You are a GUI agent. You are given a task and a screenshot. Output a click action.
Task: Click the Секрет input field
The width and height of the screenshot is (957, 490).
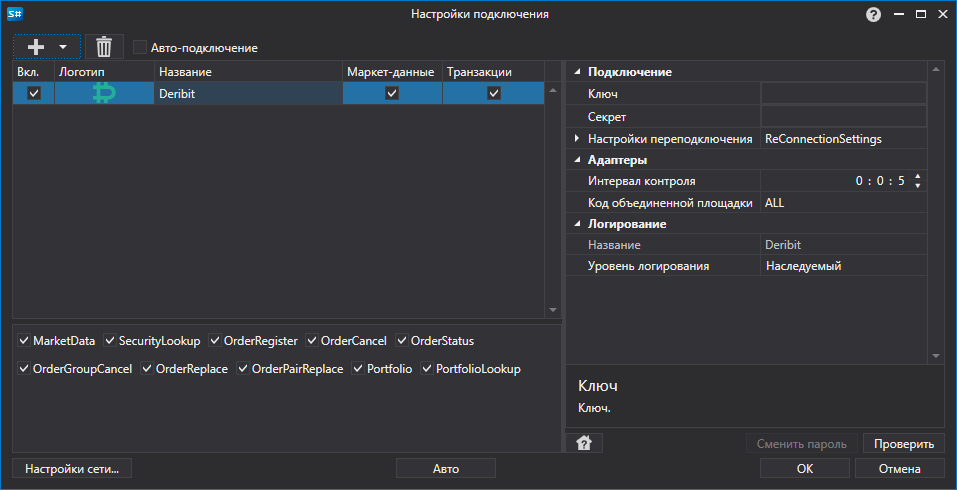[x=843, y=116]
